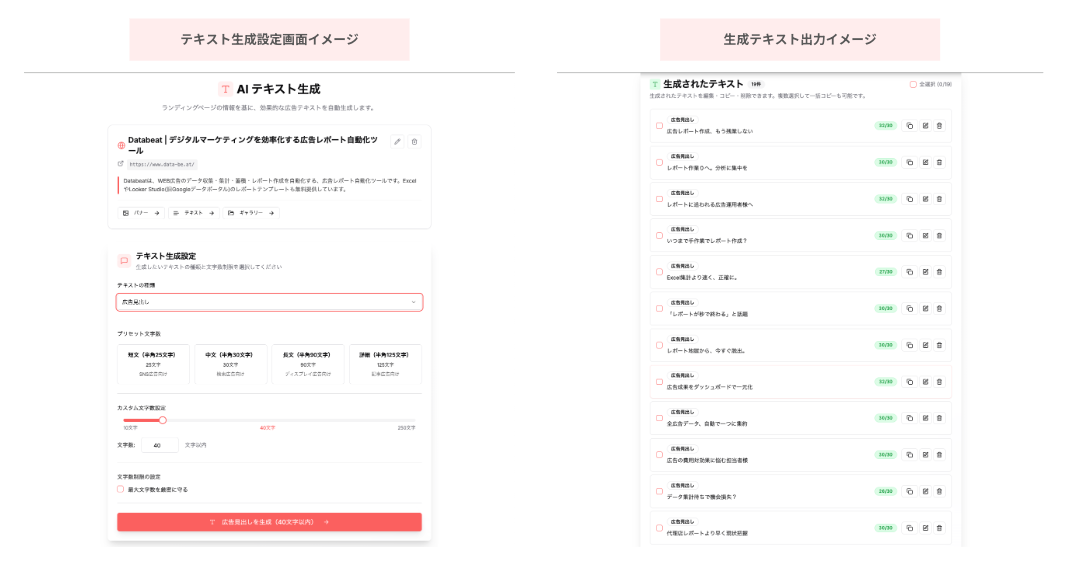
Task: Select the 中文 30文字 preset card
Action: point(230,364)
